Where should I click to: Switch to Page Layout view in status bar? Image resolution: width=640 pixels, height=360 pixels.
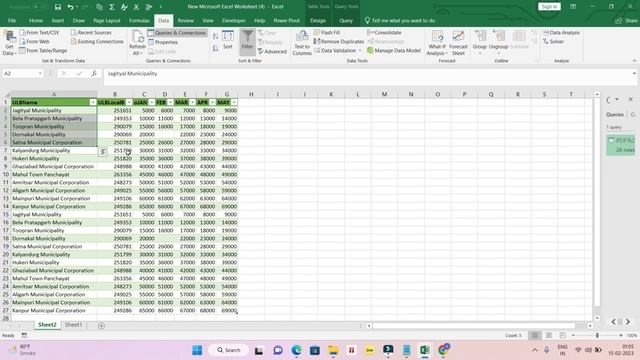coord(549,335)
